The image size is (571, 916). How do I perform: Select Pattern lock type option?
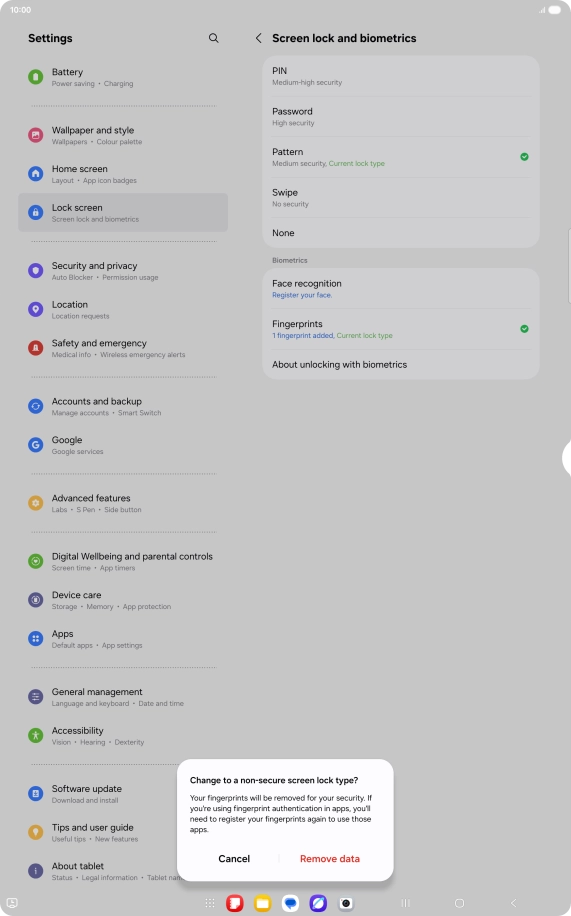[401, 157]
